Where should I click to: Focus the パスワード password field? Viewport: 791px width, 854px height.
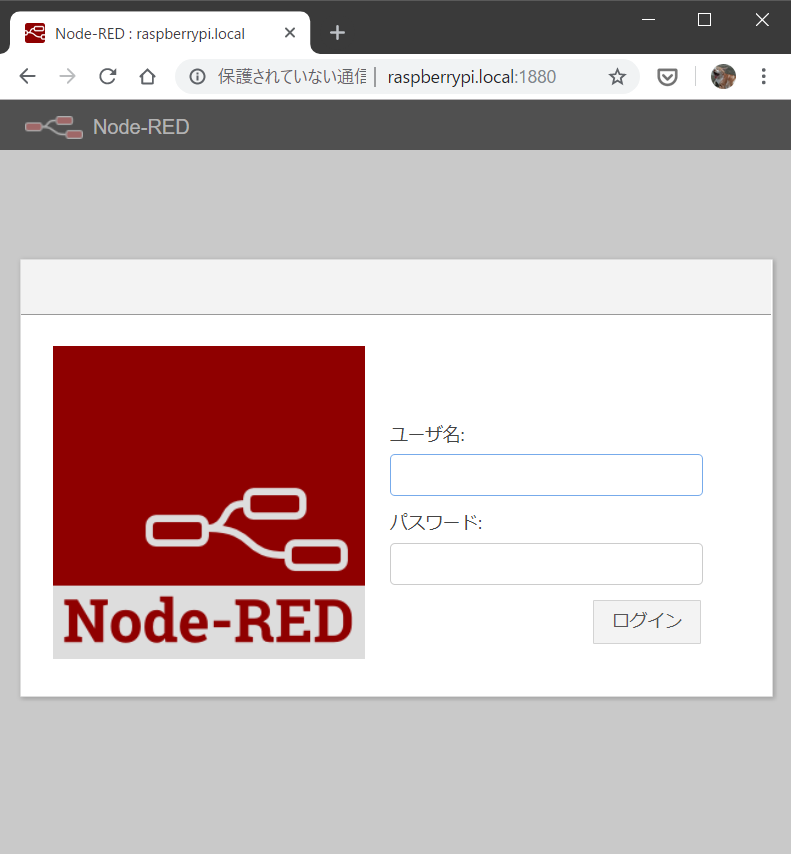coord(546,564)
